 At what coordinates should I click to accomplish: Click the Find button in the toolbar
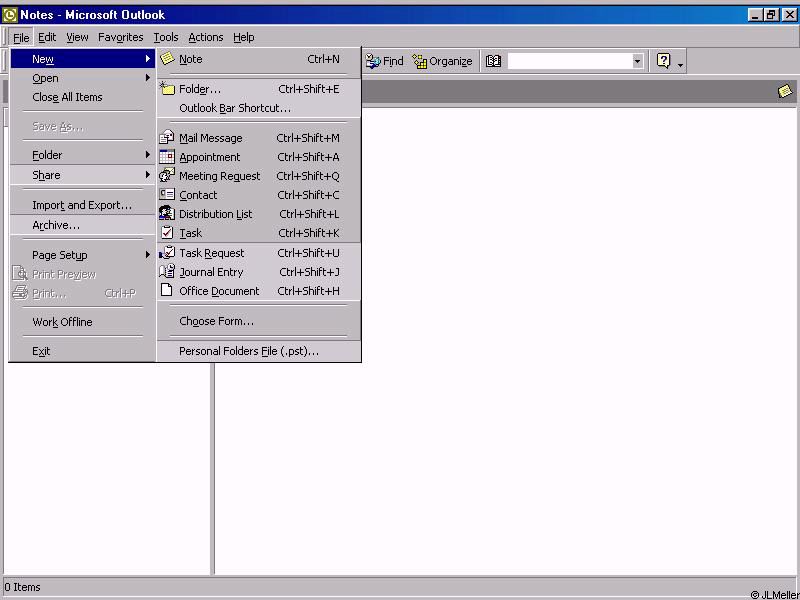click(x=385, y=61)
